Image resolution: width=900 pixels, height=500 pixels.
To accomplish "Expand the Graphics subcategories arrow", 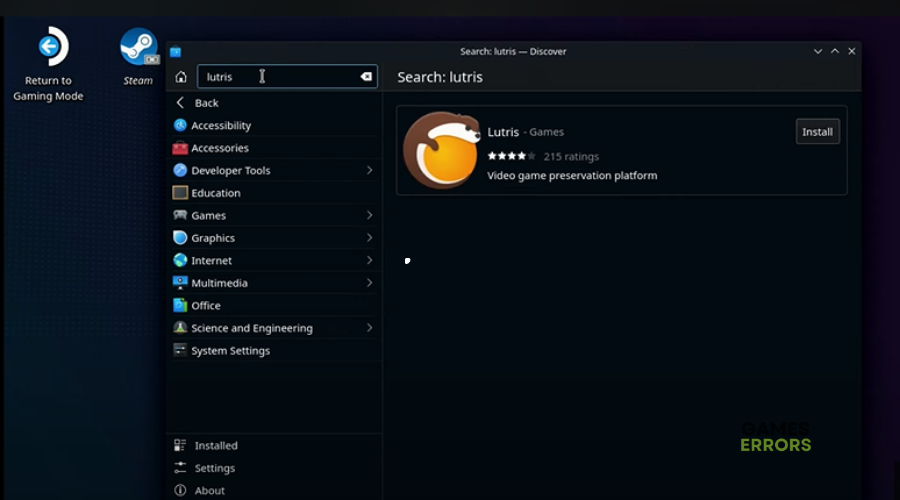I will click(x=370, y=238).
